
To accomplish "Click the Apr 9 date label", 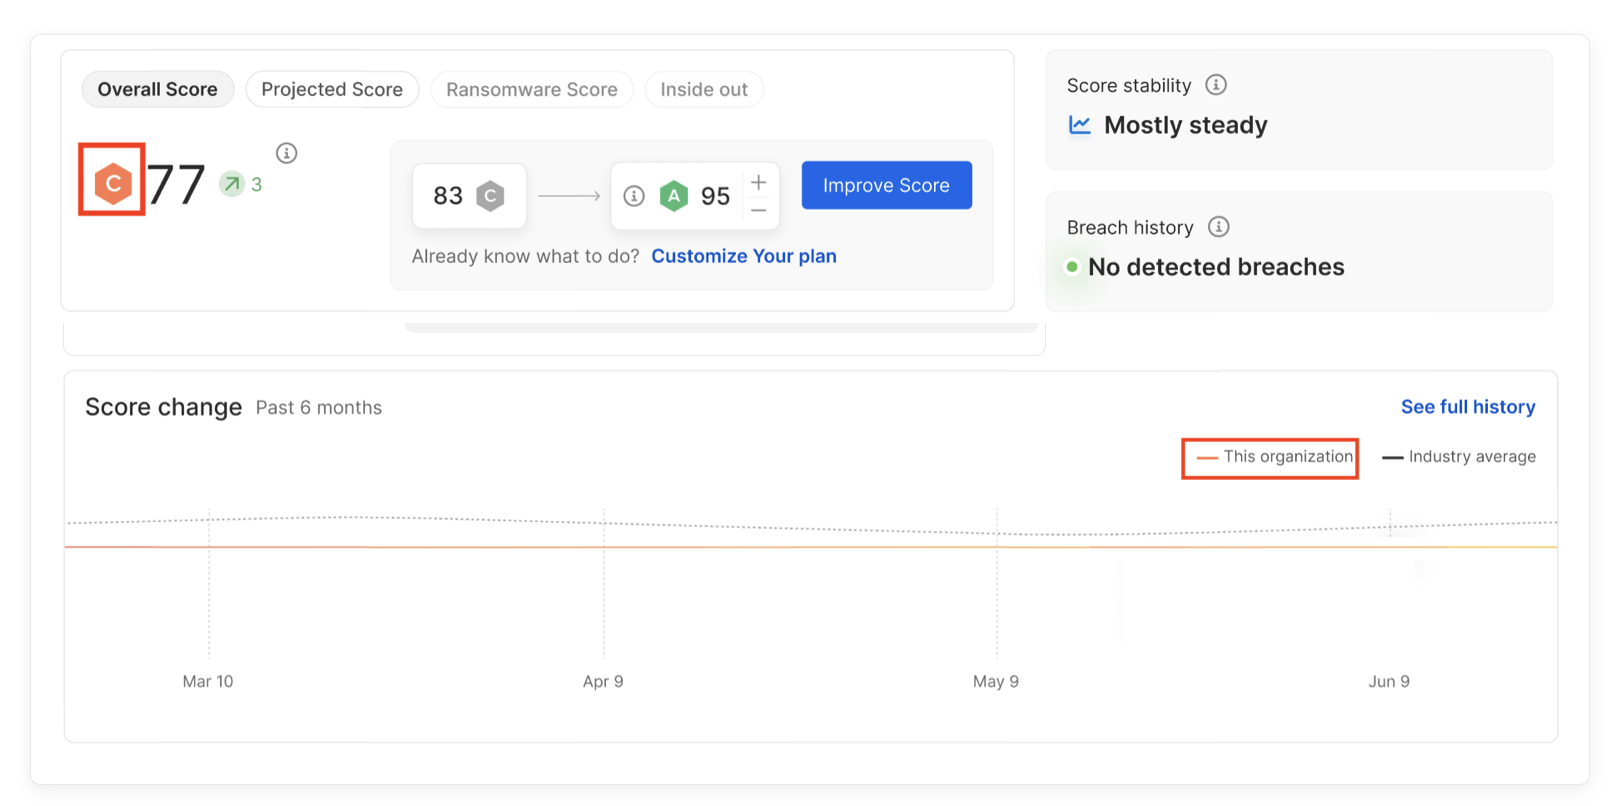I will (x=603, y=681).
